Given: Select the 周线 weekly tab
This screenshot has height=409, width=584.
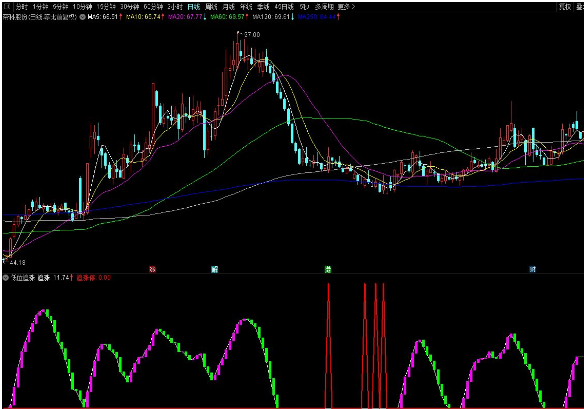Looking at the screenshot, I should [x=211, y=7].
